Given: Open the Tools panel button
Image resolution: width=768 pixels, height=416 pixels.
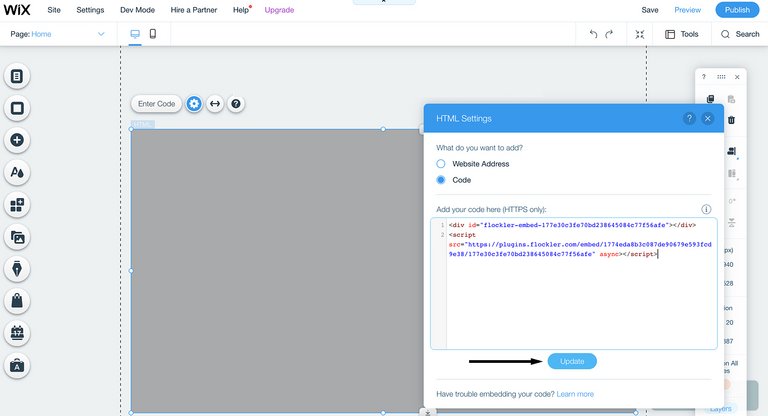Looking at the screenshot, I should 681,34.
